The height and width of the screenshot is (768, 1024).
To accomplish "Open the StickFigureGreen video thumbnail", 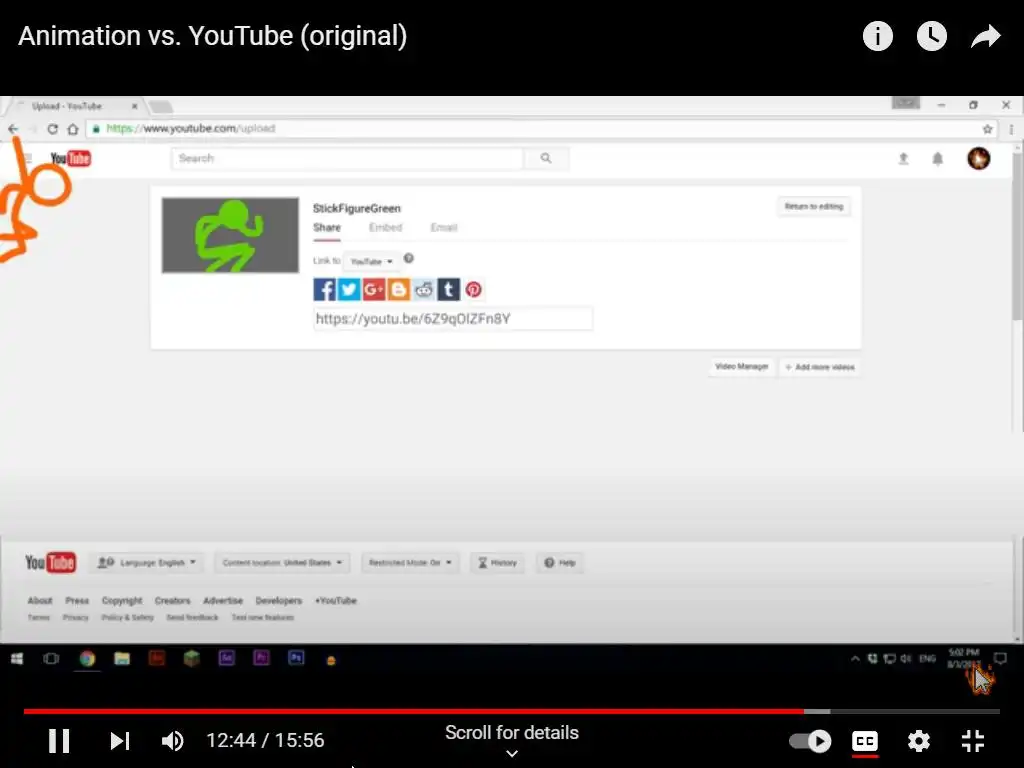I will [231, 235].
